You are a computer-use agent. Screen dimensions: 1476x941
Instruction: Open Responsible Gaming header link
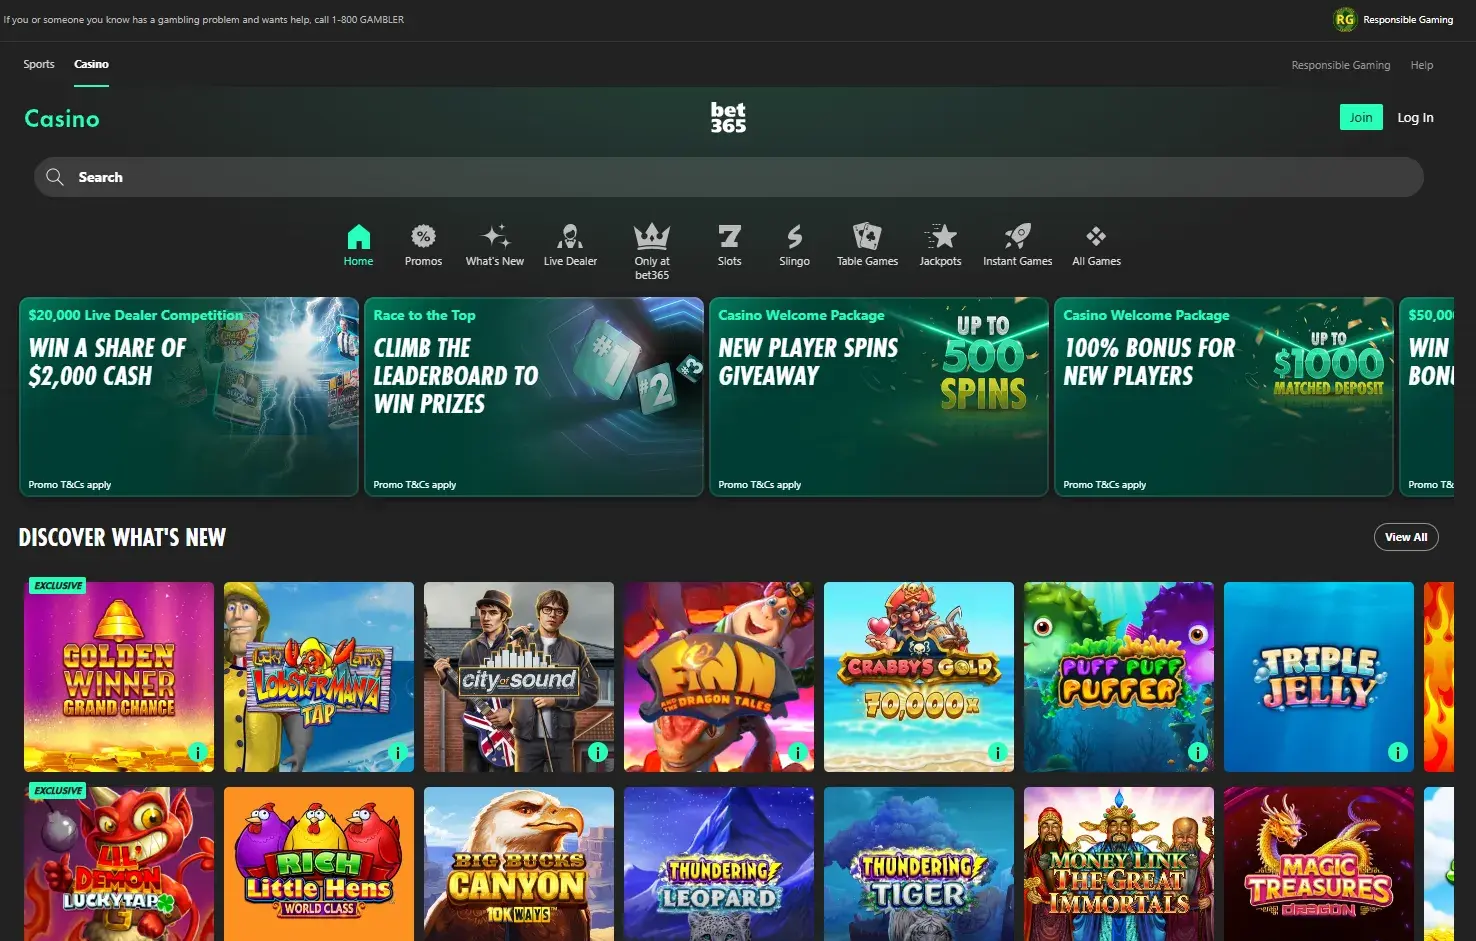click(1340, 65)
